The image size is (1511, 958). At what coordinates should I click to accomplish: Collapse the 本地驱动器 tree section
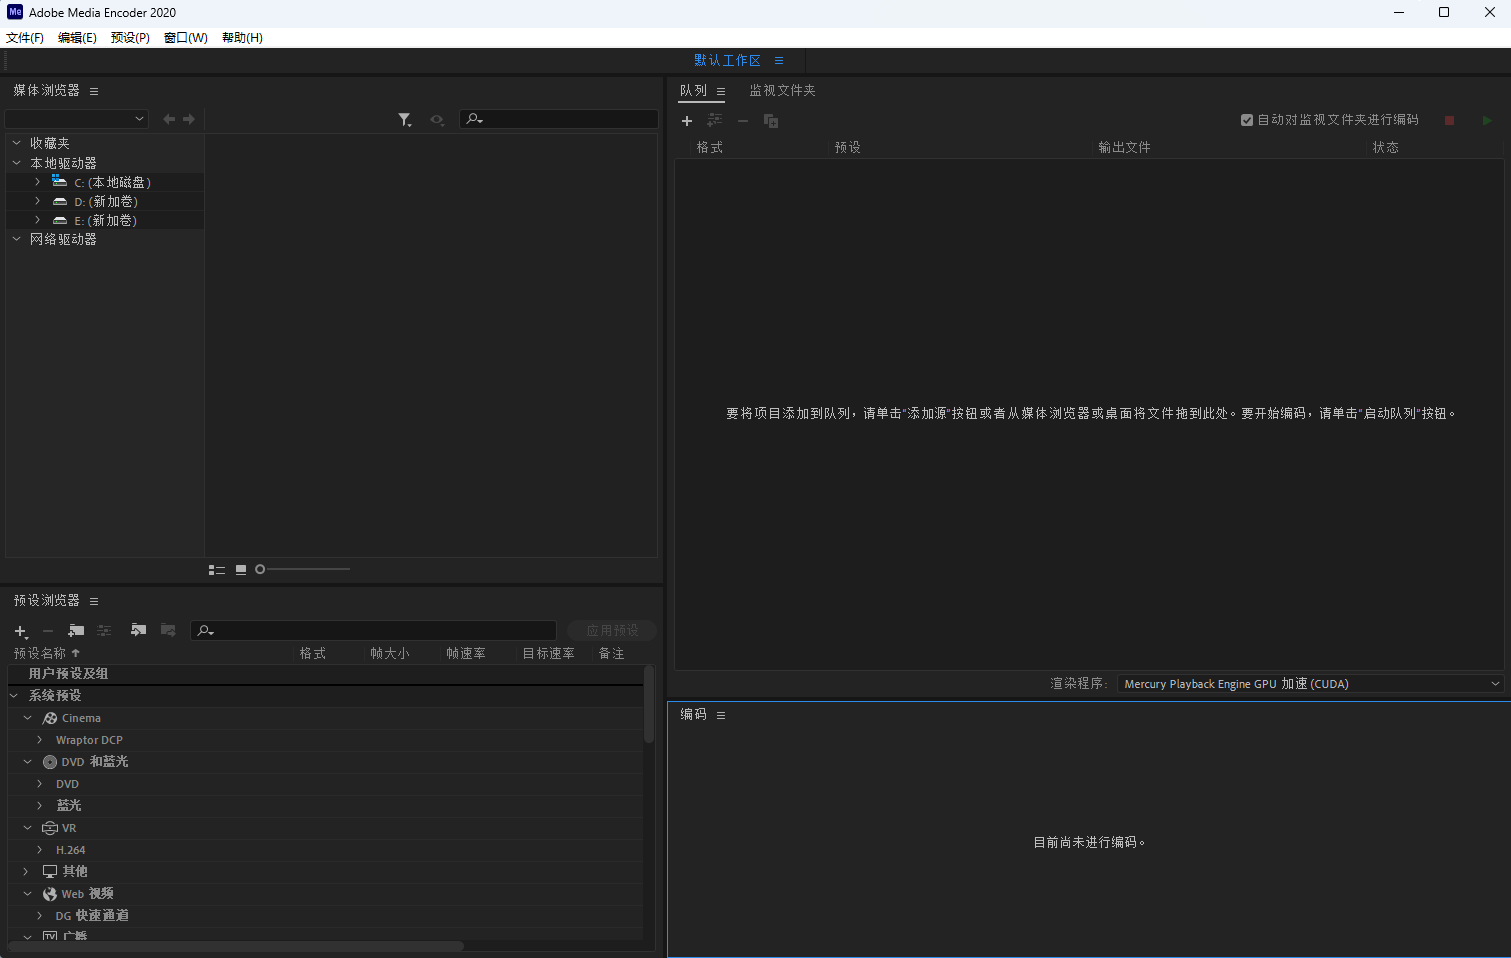(15, 162)
